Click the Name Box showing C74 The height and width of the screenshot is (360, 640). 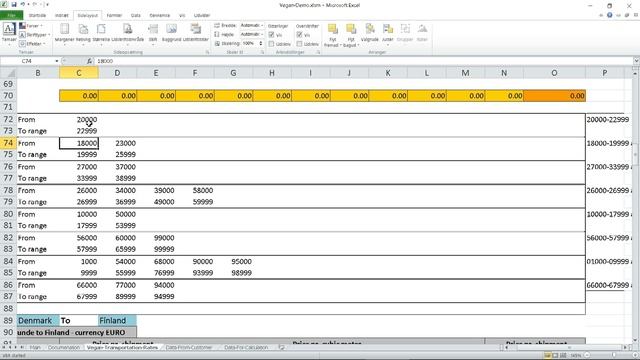pos(27,61)
